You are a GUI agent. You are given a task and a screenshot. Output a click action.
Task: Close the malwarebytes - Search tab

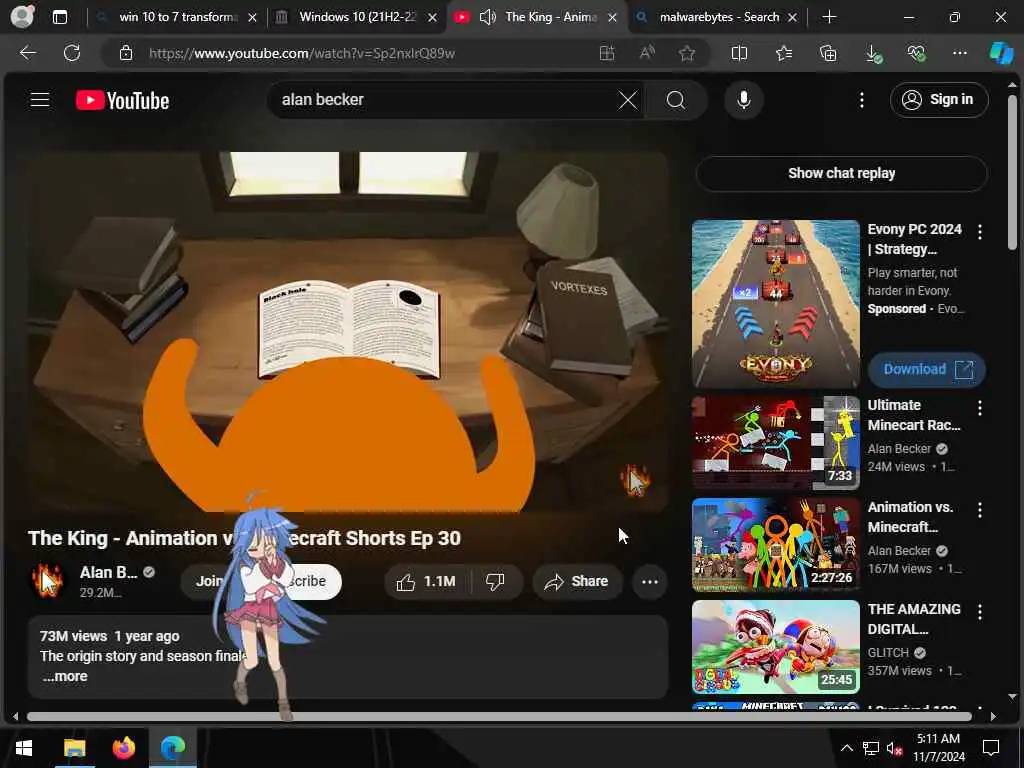tap(792, 18)
